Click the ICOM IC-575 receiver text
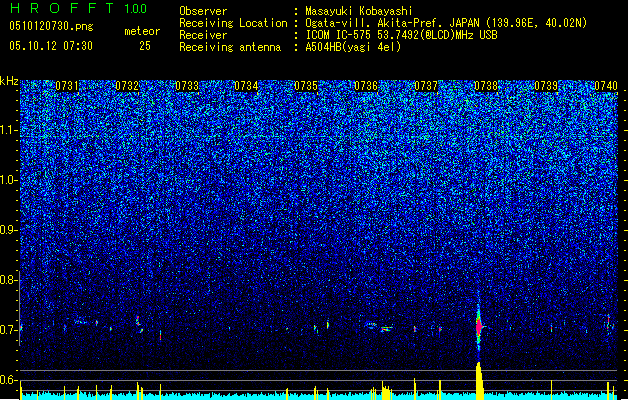 [402, 35]
